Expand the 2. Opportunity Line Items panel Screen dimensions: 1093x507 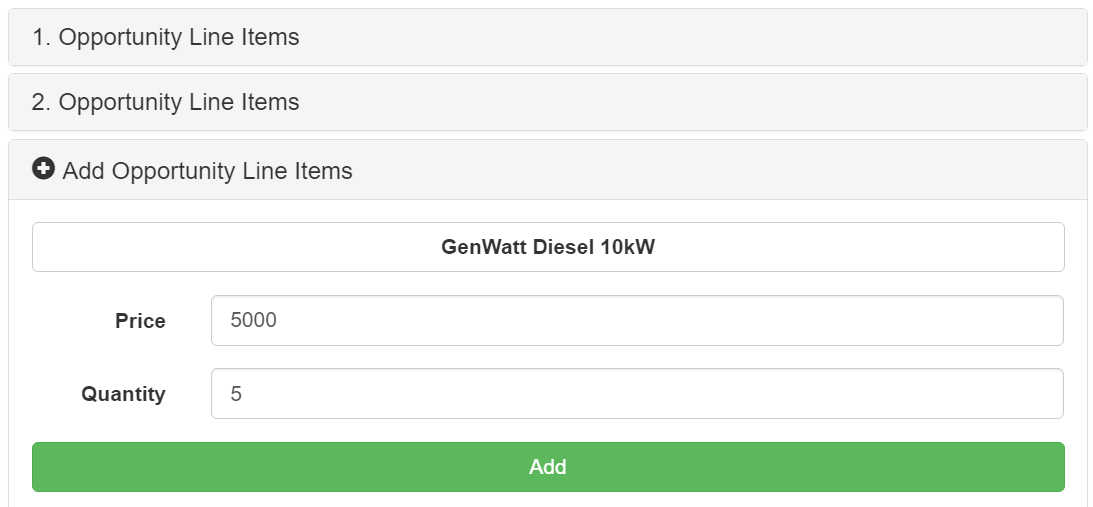(547, 102)
